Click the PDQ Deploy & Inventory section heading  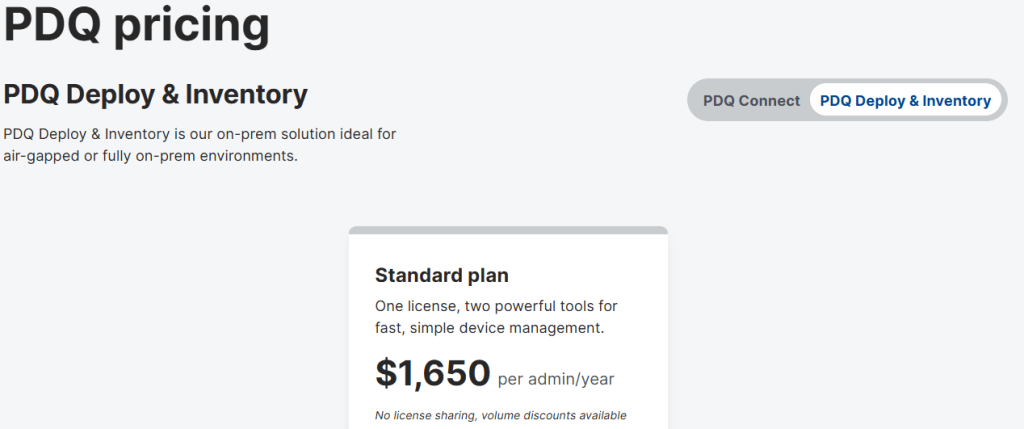tap(155, 96)
